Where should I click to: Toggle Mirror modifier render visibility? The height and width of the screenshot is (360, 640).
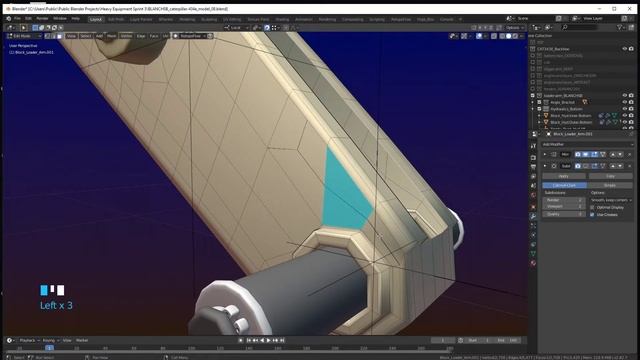pyautogui.click(x=578, y=154)
